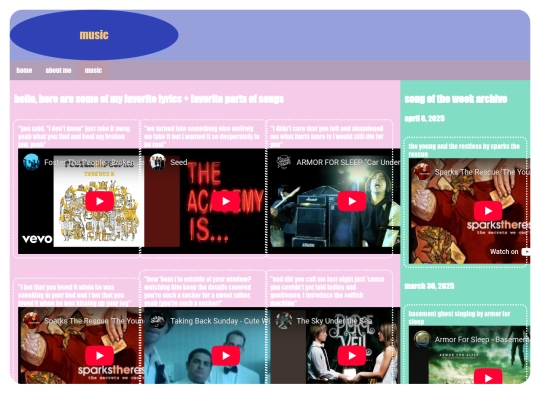Play the Taking Back Sunday video

(226, 355)
